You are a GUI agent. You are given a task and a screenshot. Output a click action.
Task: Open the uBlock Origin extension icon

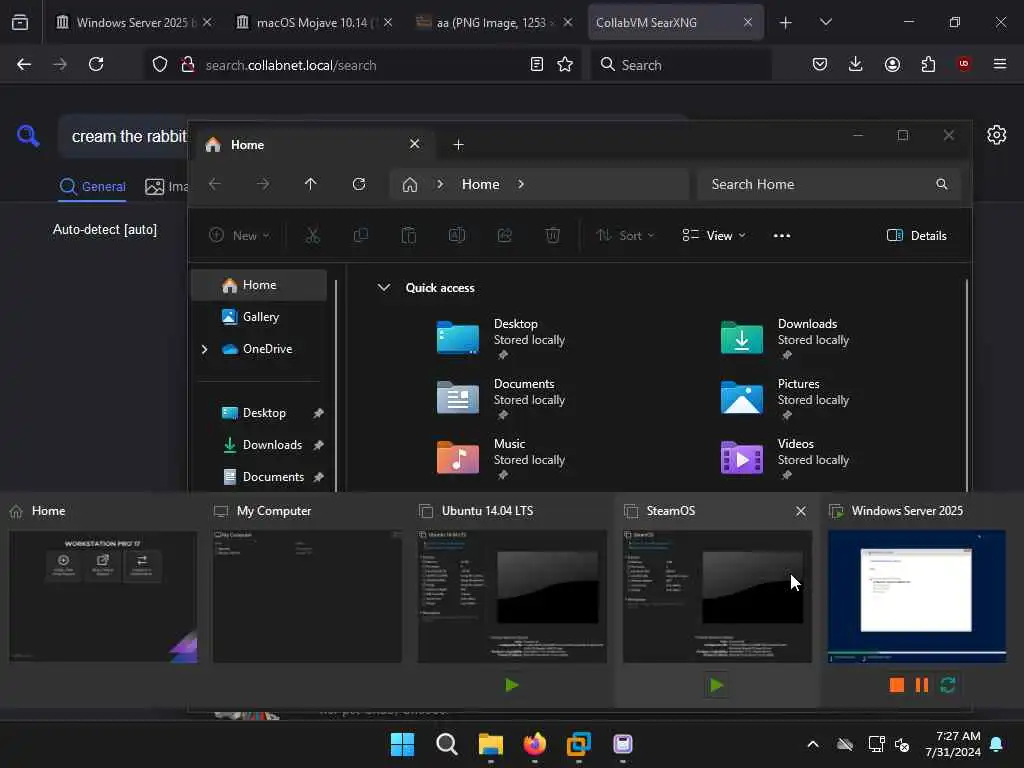(x=963, y=64)
